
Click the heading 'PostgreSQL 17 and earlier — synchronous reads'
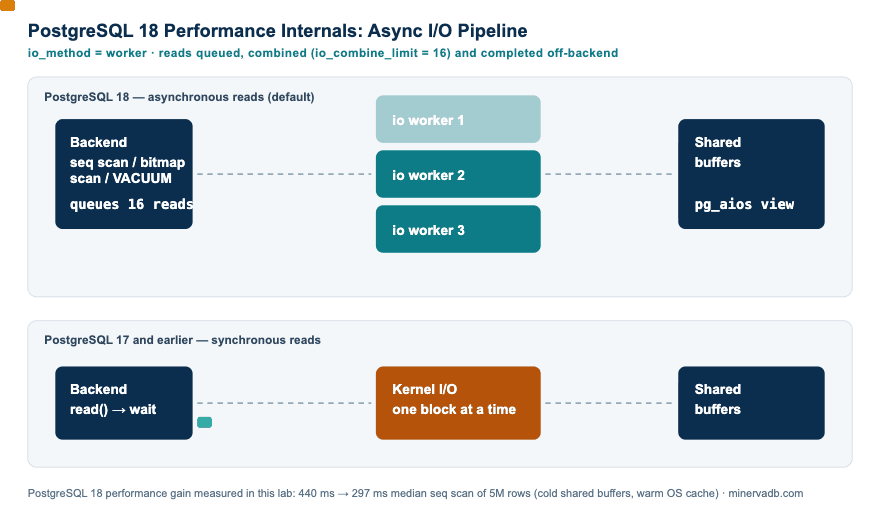(182, 340)
